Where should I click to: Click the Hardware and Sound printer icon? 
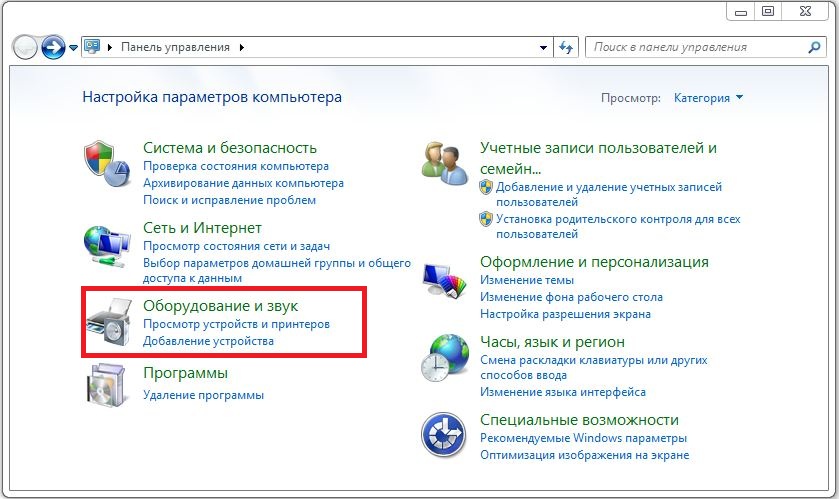(x=109, y=322)
